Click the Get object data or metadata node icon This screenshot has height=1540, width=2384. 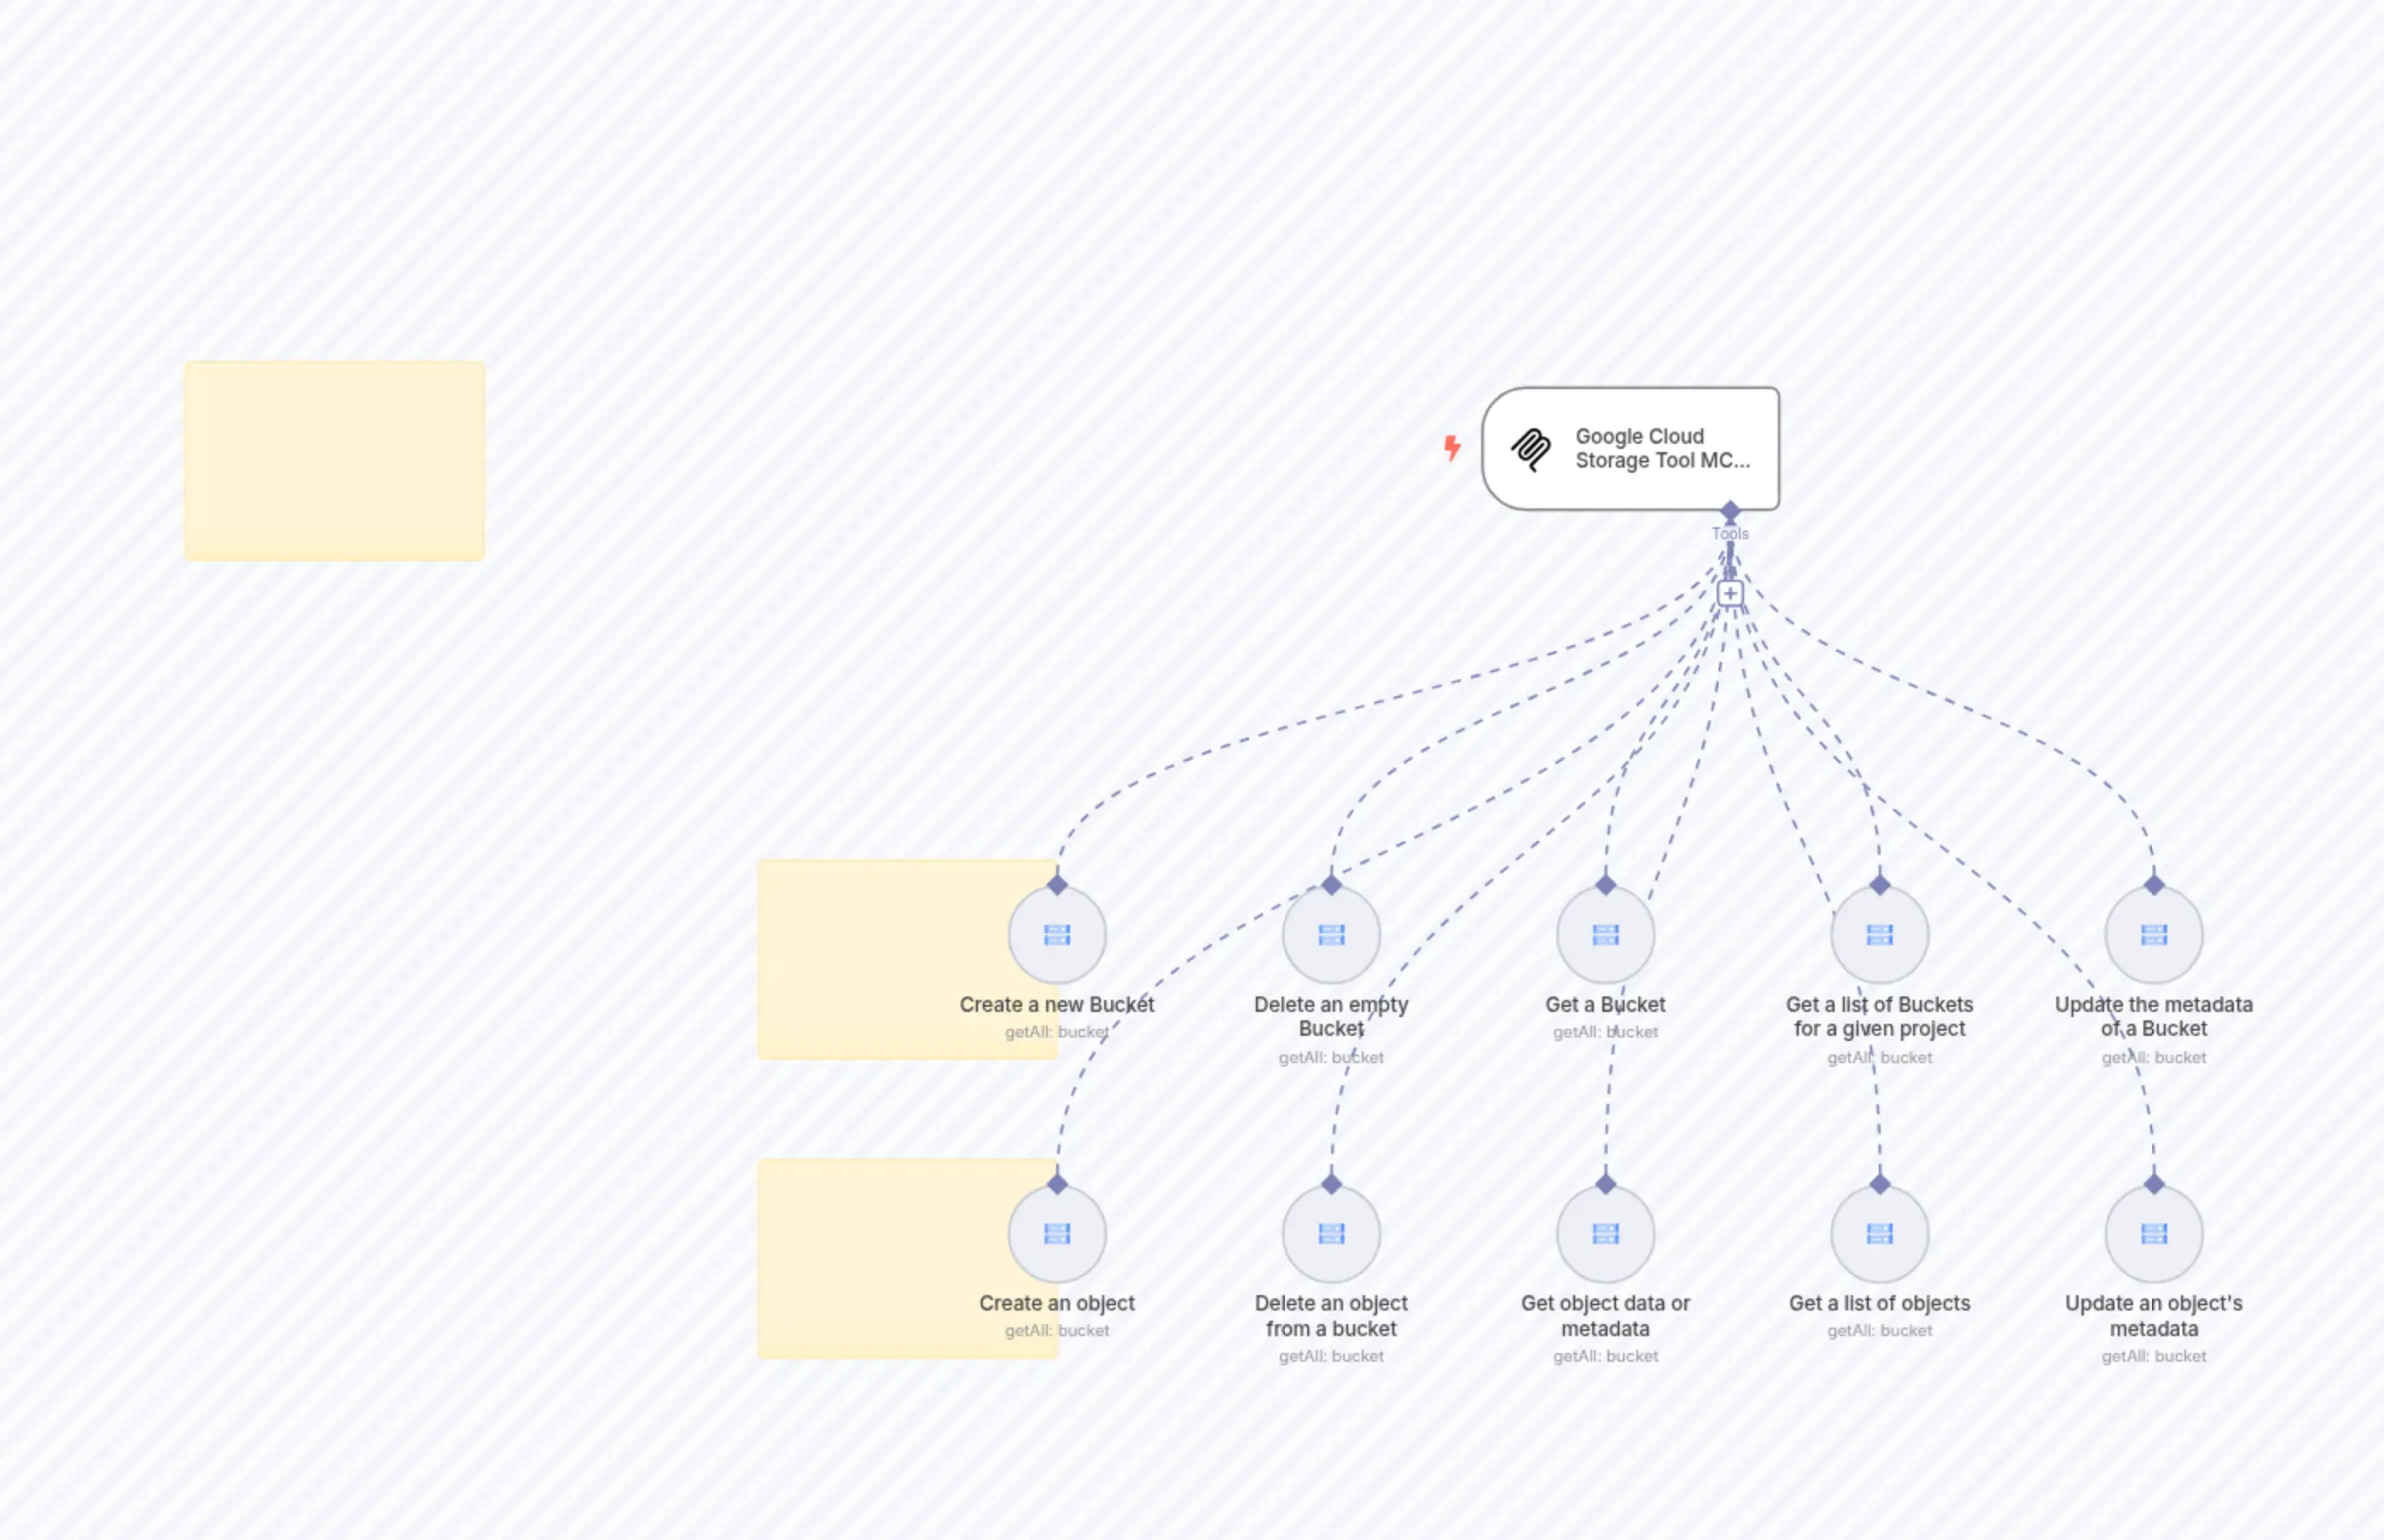pyautogui.click(x=1605, y=1233)
